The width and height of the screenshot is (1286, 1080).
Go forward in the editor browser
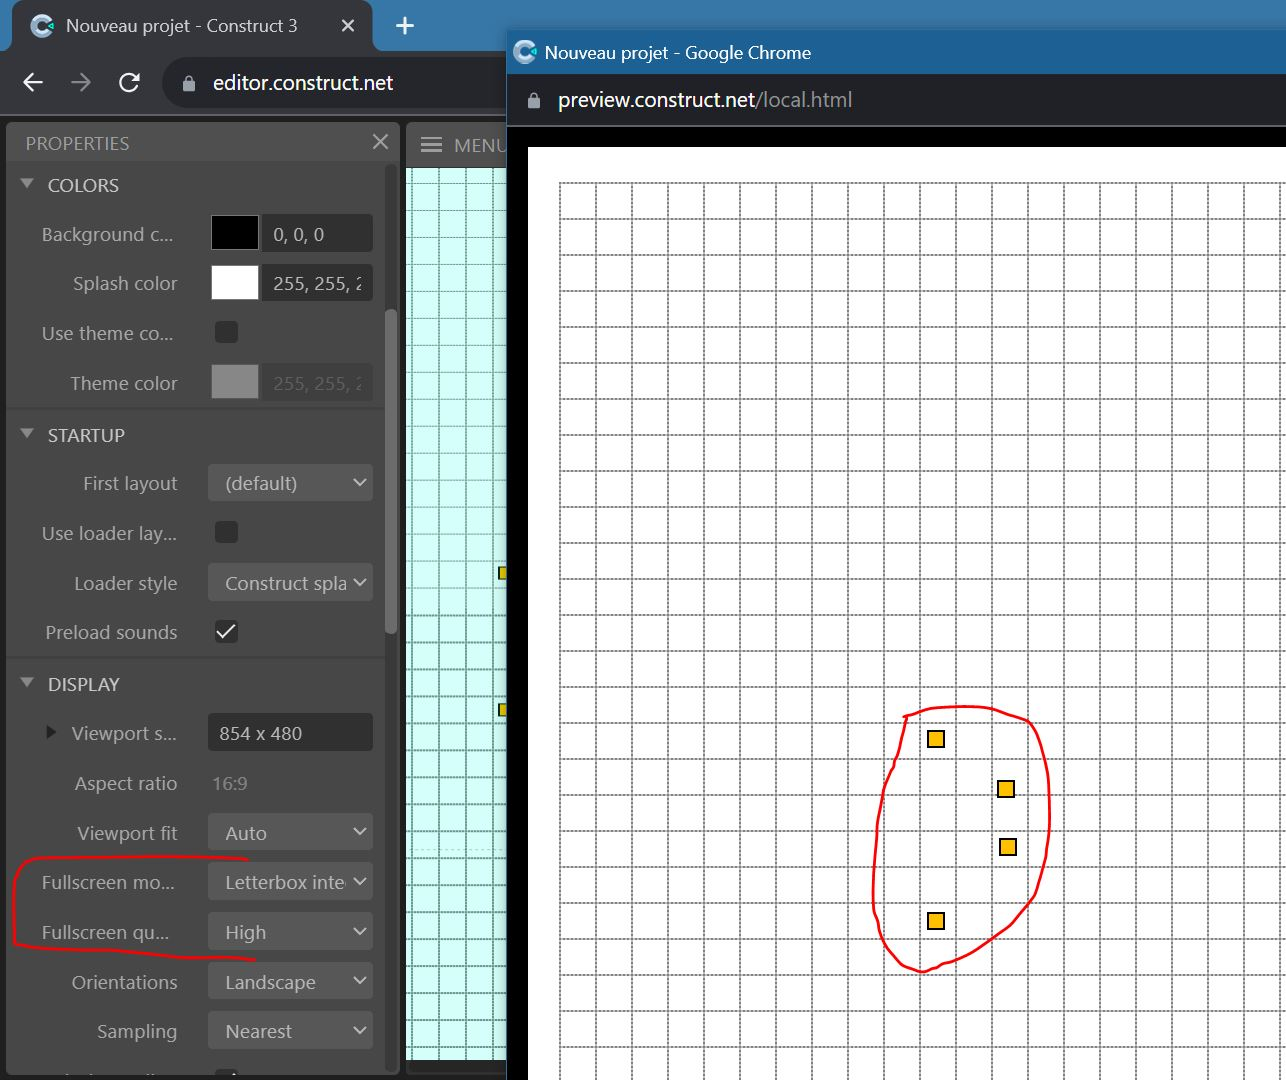point(81,82)
